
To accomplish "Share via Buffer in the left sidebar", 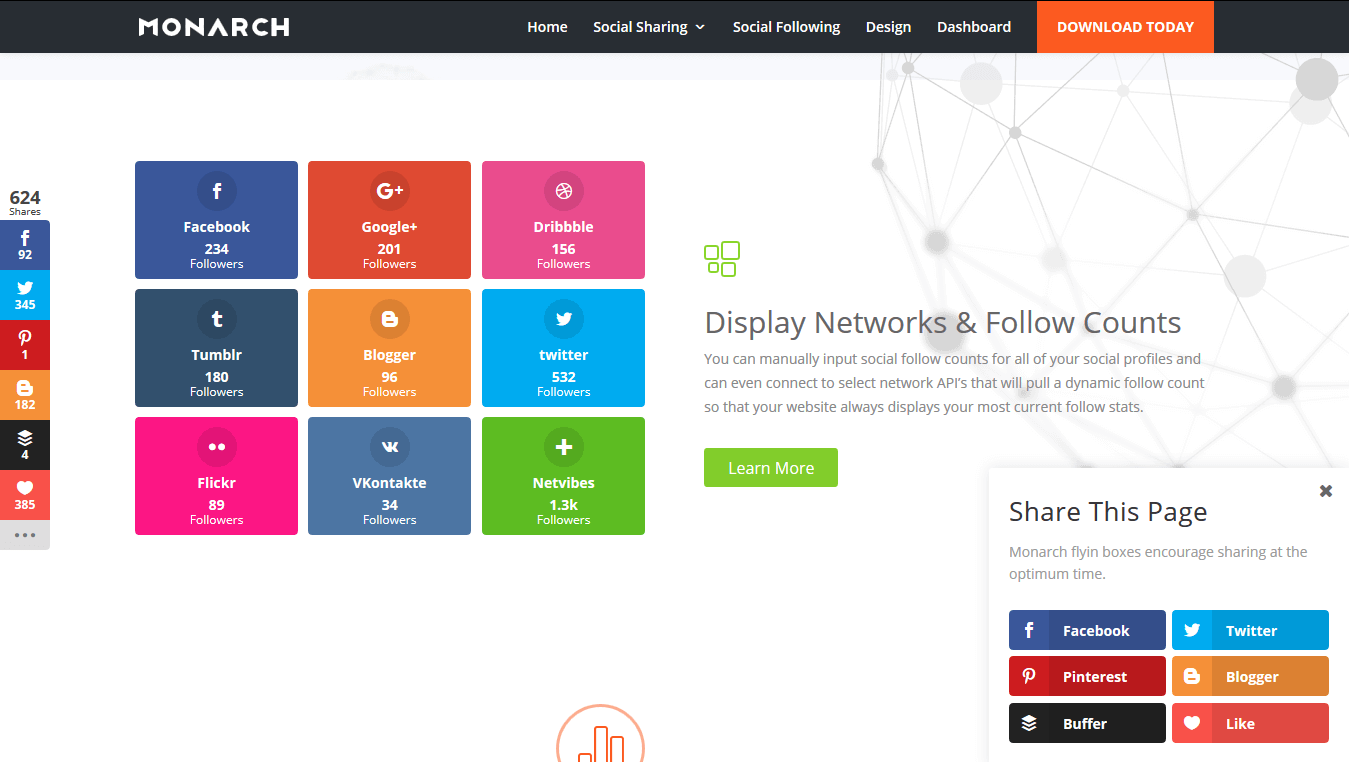I will coord(24,445).
